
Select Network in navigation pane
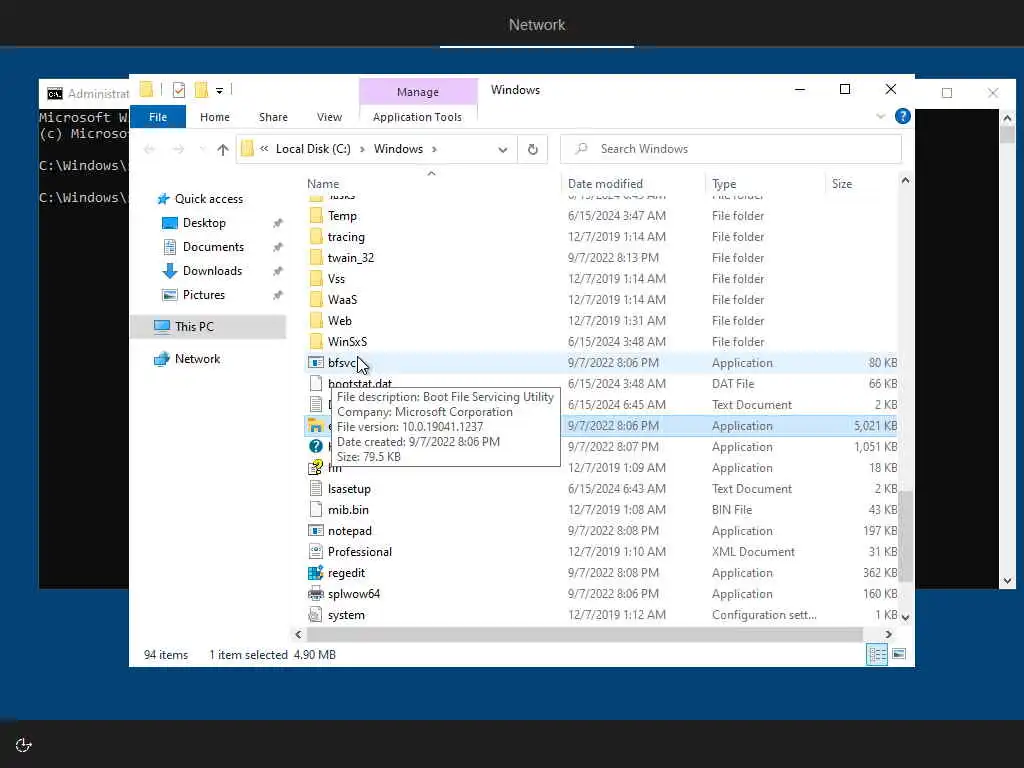click(197, 359)
